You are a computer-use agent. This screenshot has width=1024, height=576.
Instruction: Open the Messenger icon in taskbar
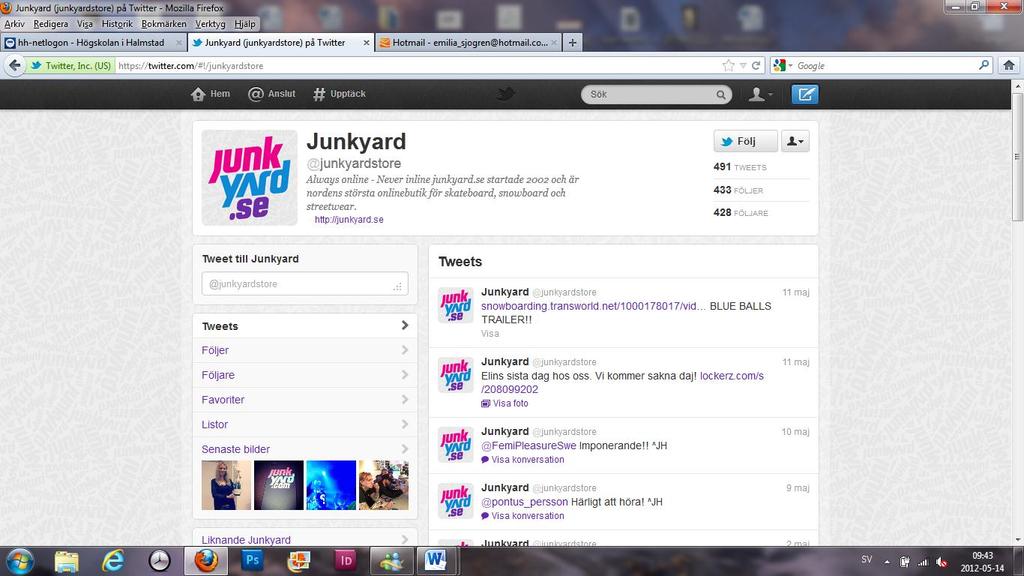391,561
